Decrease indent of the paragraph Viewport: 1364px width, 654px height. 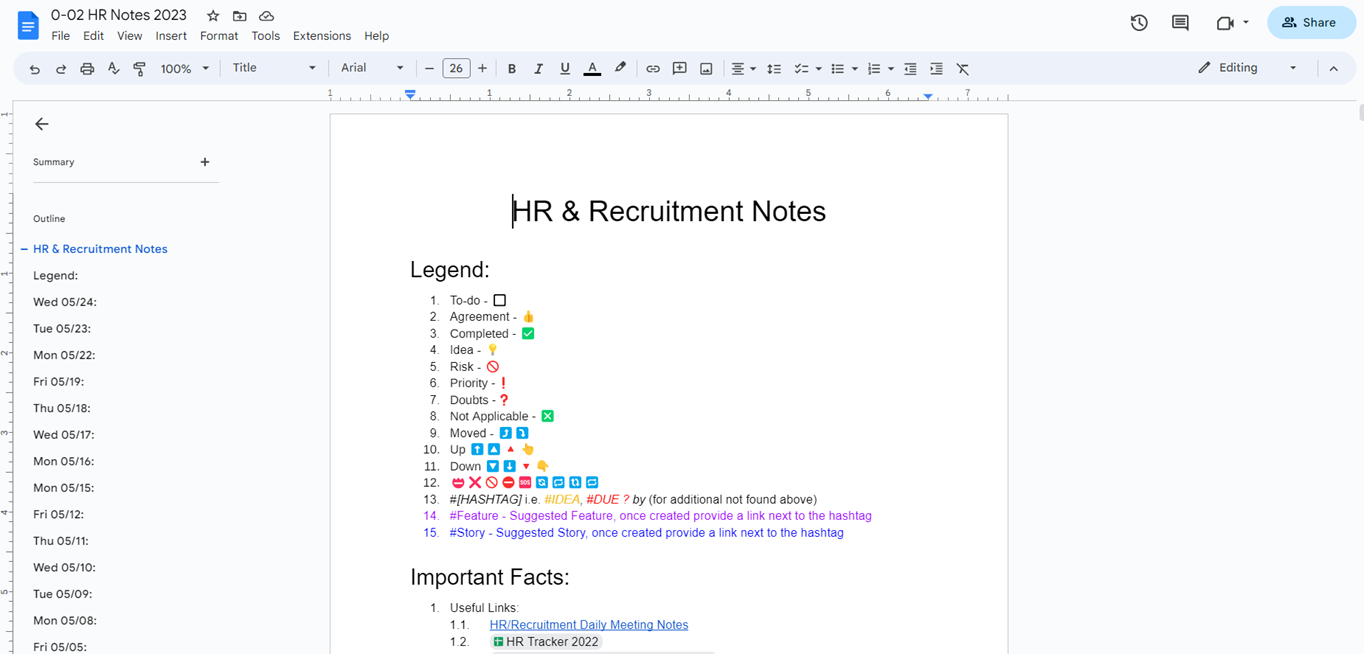coord(910,69)
